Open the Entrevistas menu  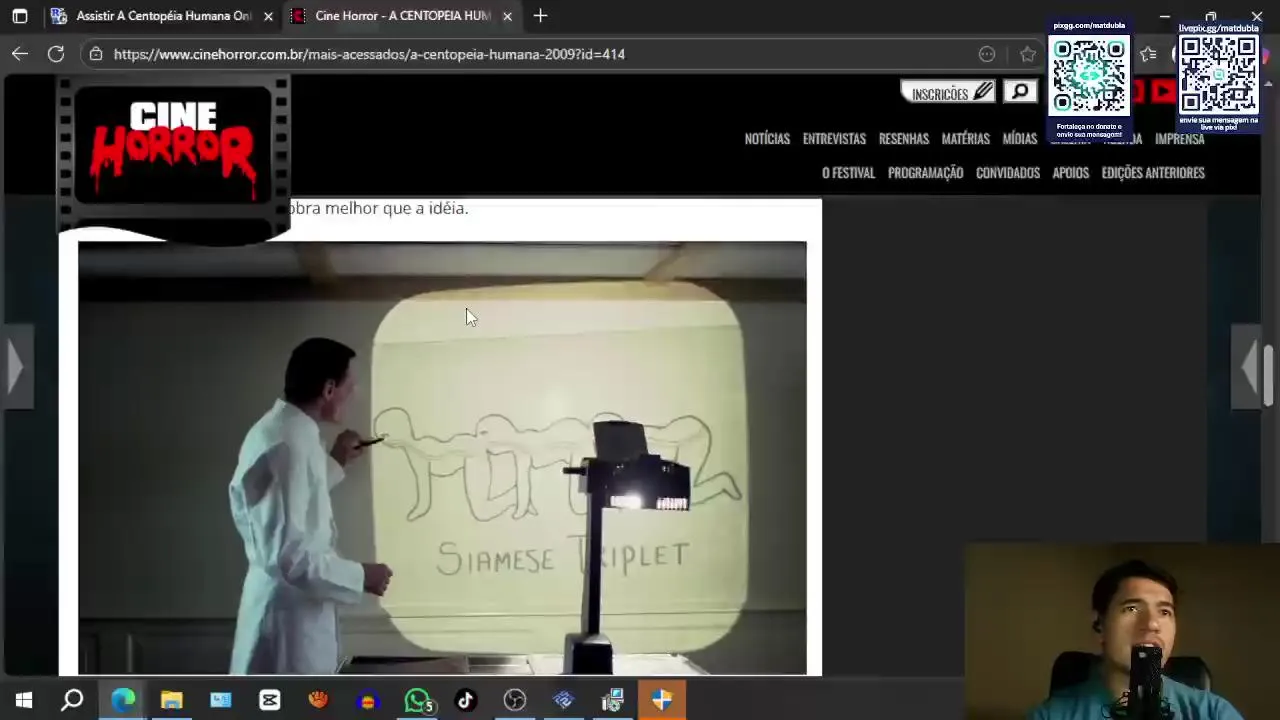834,139
